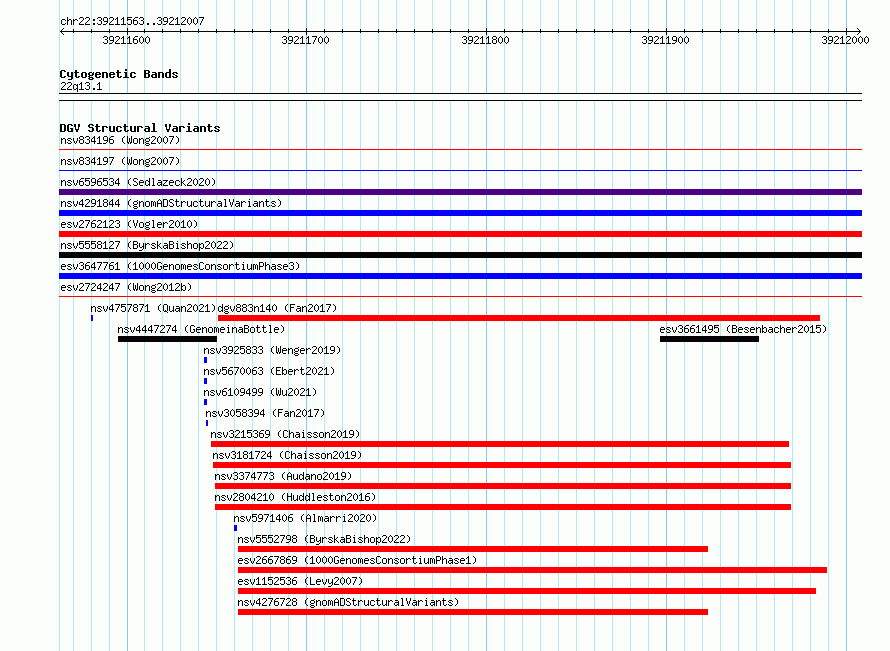Select the esv1152536 (Levy2007) red bar
The image size is (890, 651).
click(527, 591)
